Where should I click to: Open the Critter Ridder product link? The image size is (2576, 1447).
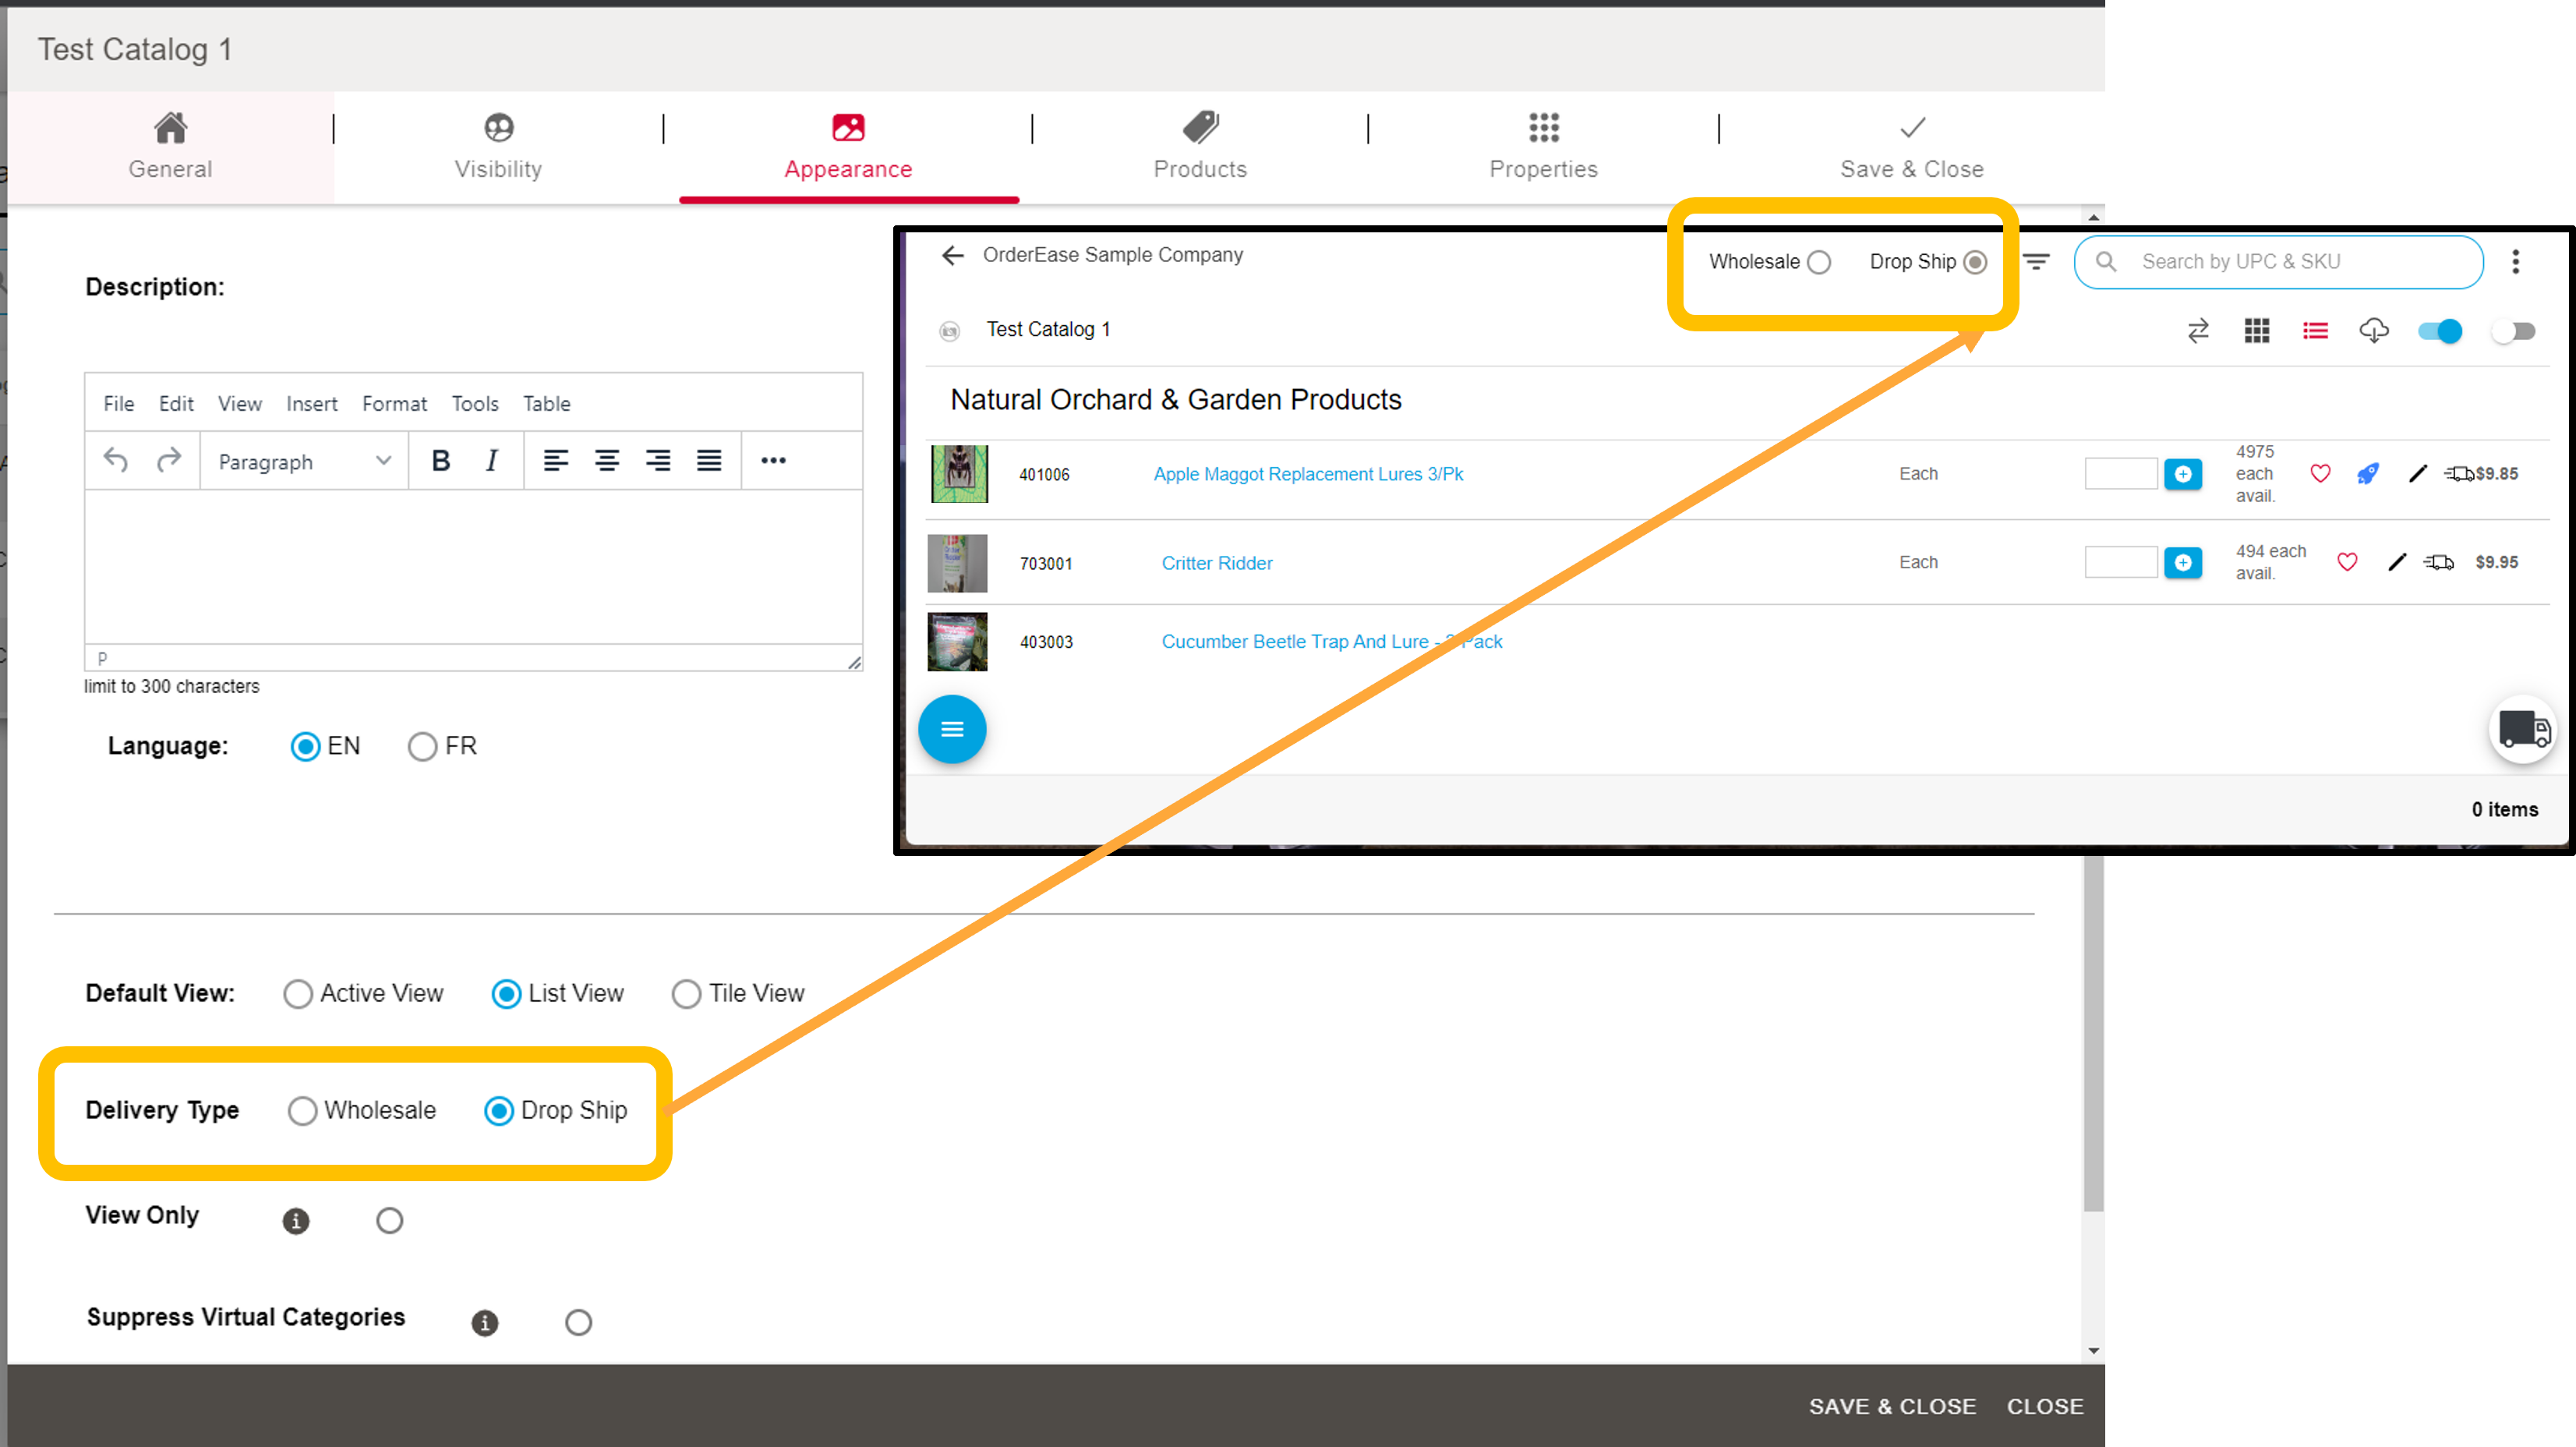pyautogui.click(x=1217, y=562)
